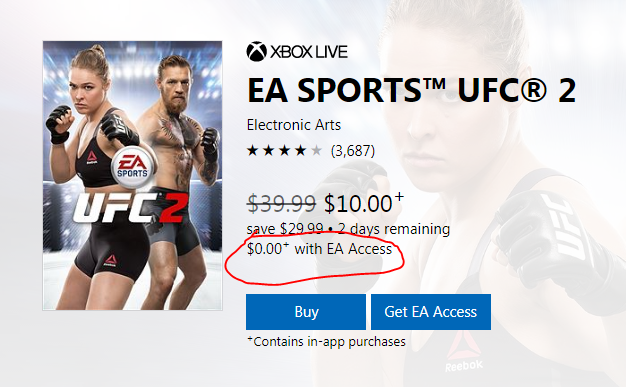Screen dimensions: 626x387
Task: Choose the Get EA Access button
Action: pos(431,312)
